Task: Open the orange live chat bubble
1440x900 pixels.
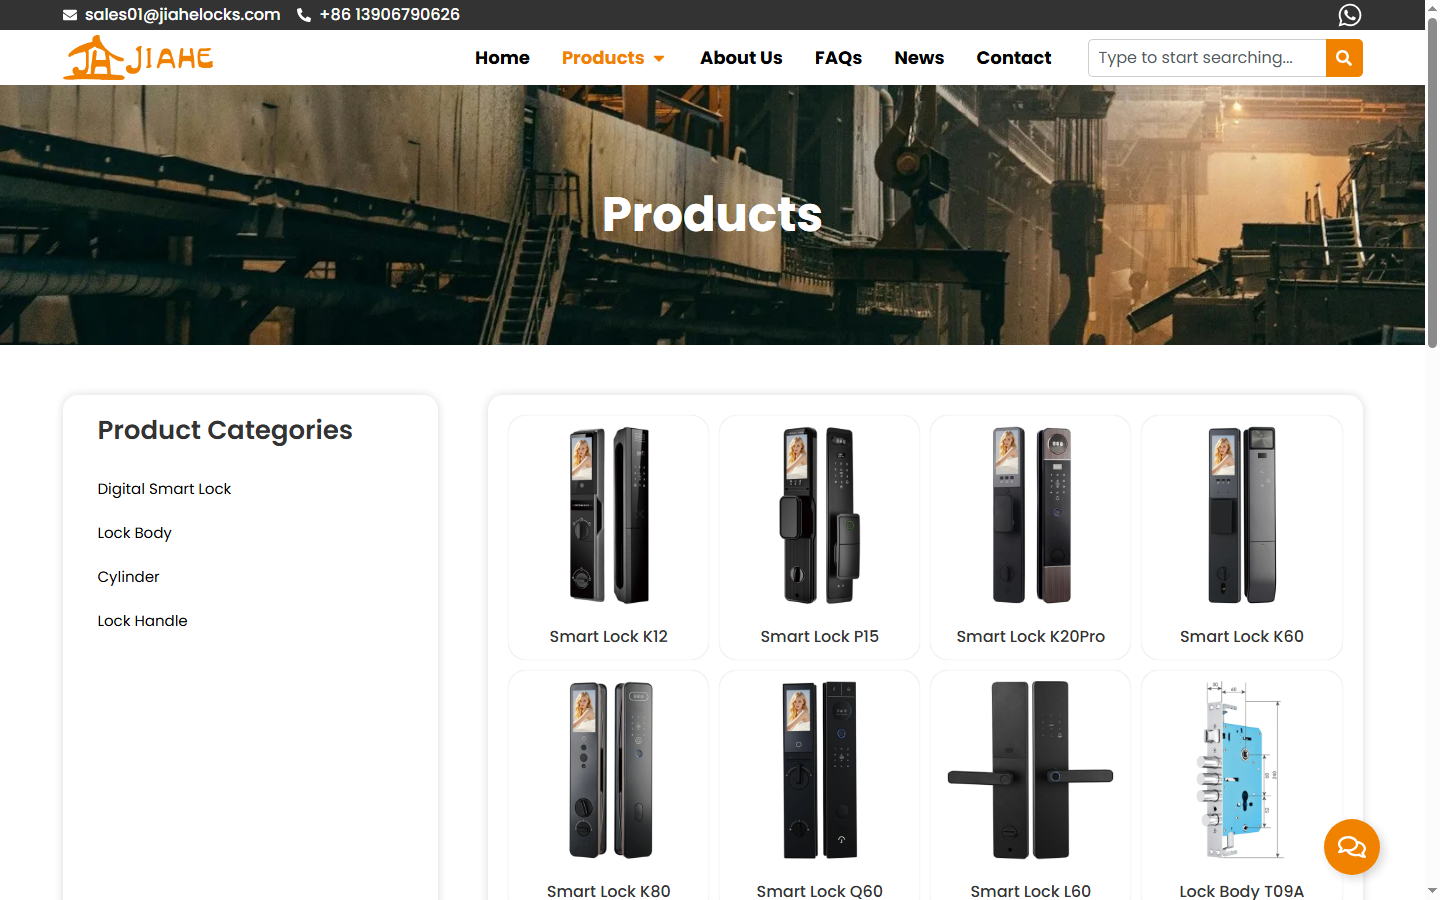Action: pyautogui.click(x=1352, y=847)
